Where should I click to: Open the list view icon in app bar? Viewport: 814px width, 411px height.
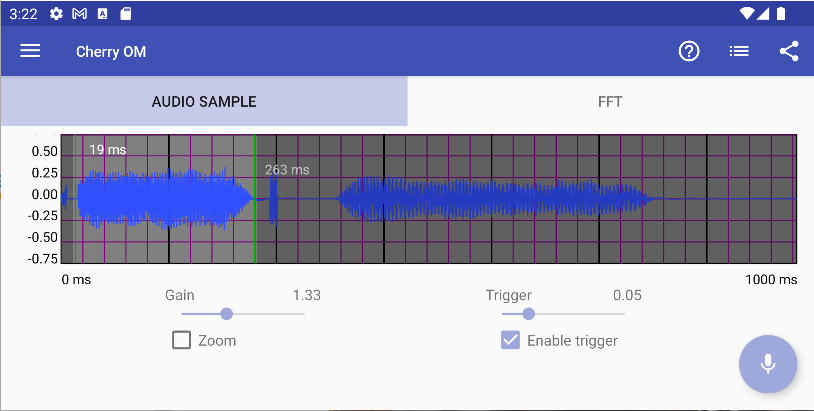click(739, 51)
